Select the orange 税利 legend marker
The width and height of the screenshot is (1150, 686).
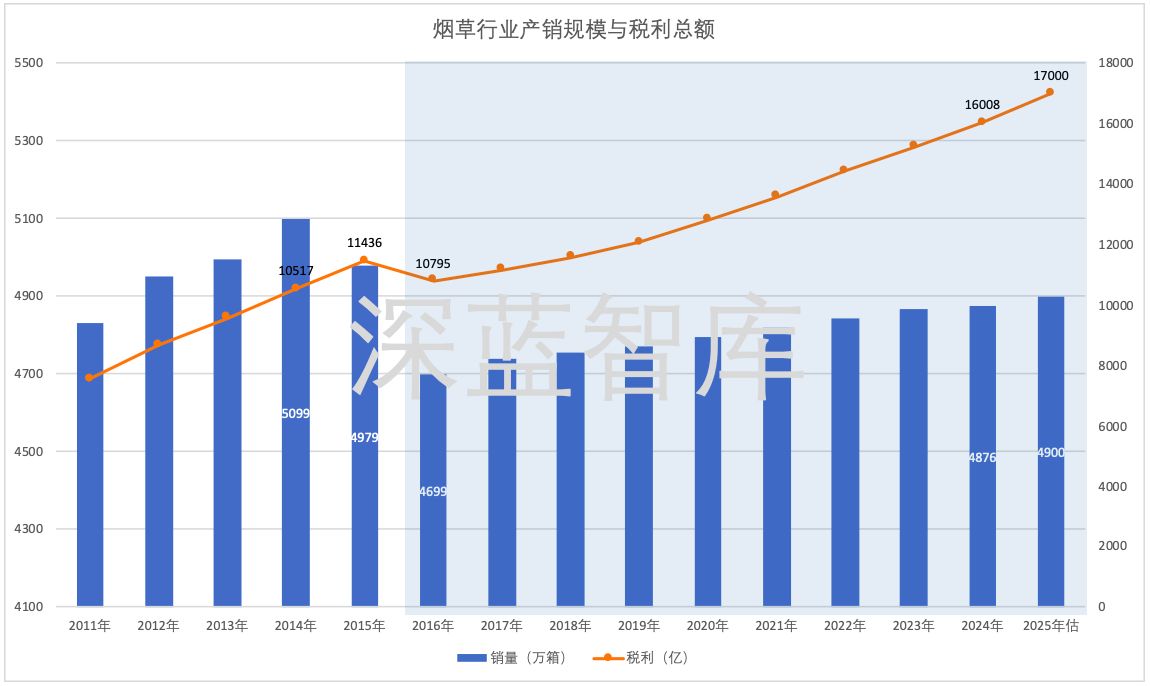click(608, 658)
